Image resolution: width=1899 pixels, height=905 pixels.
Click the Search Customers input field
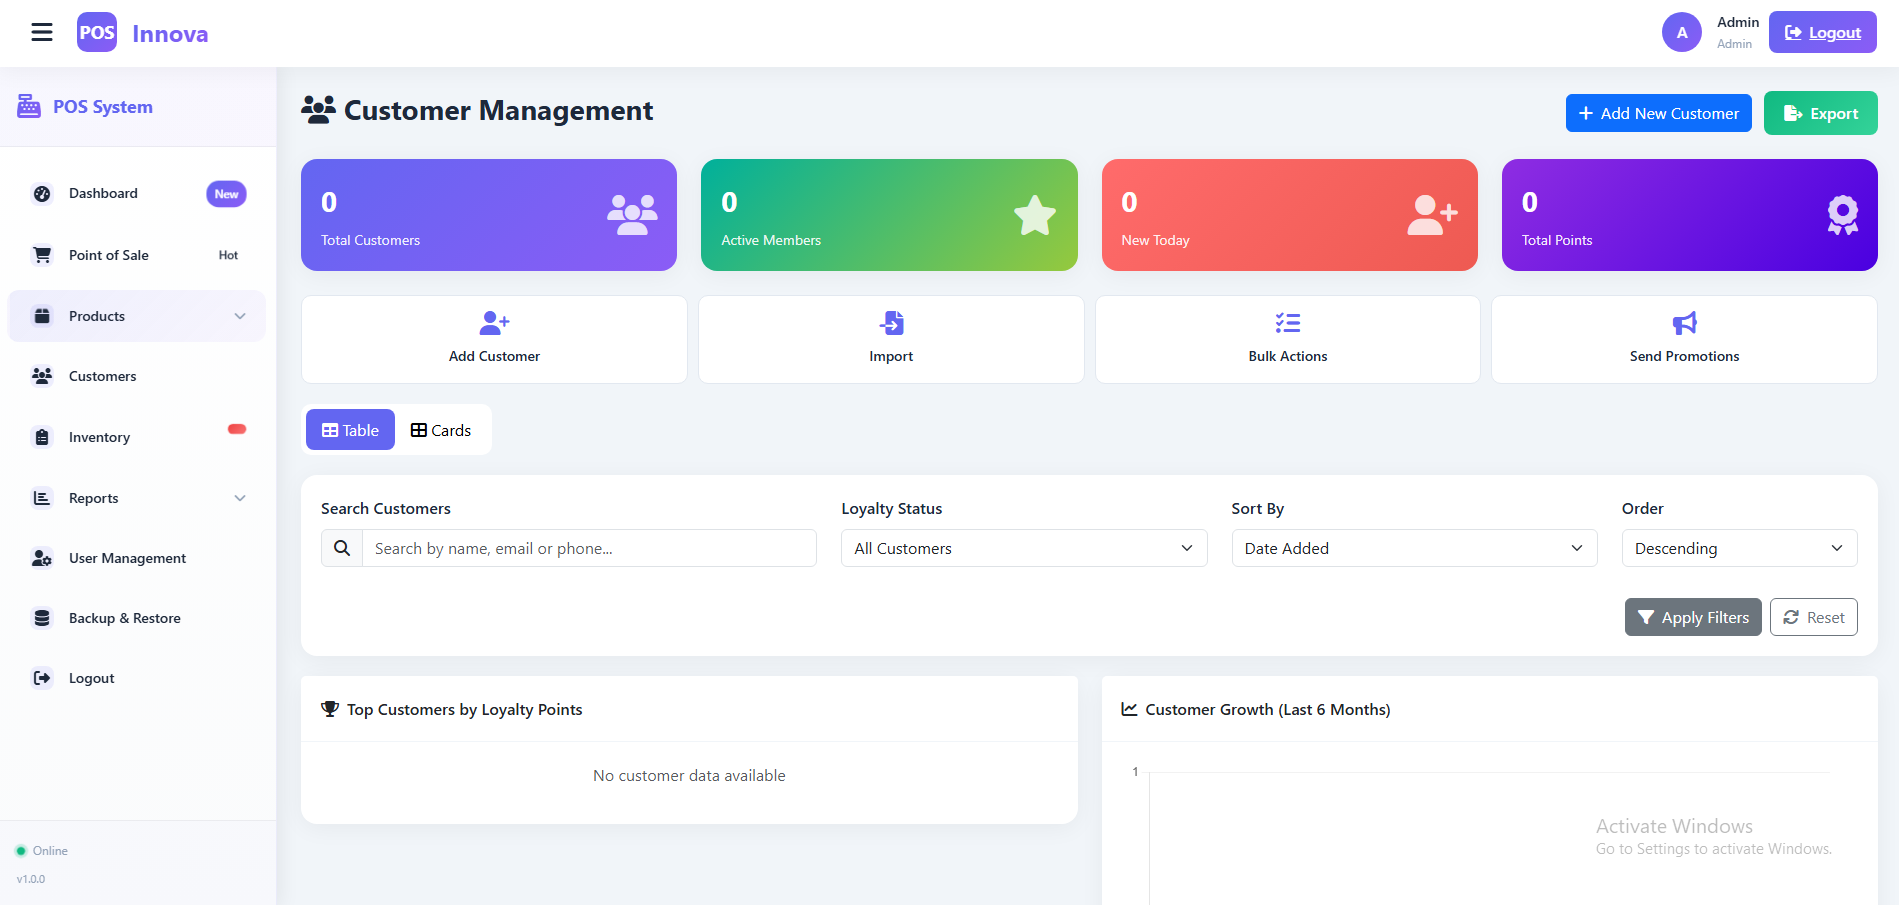[589, 548]
